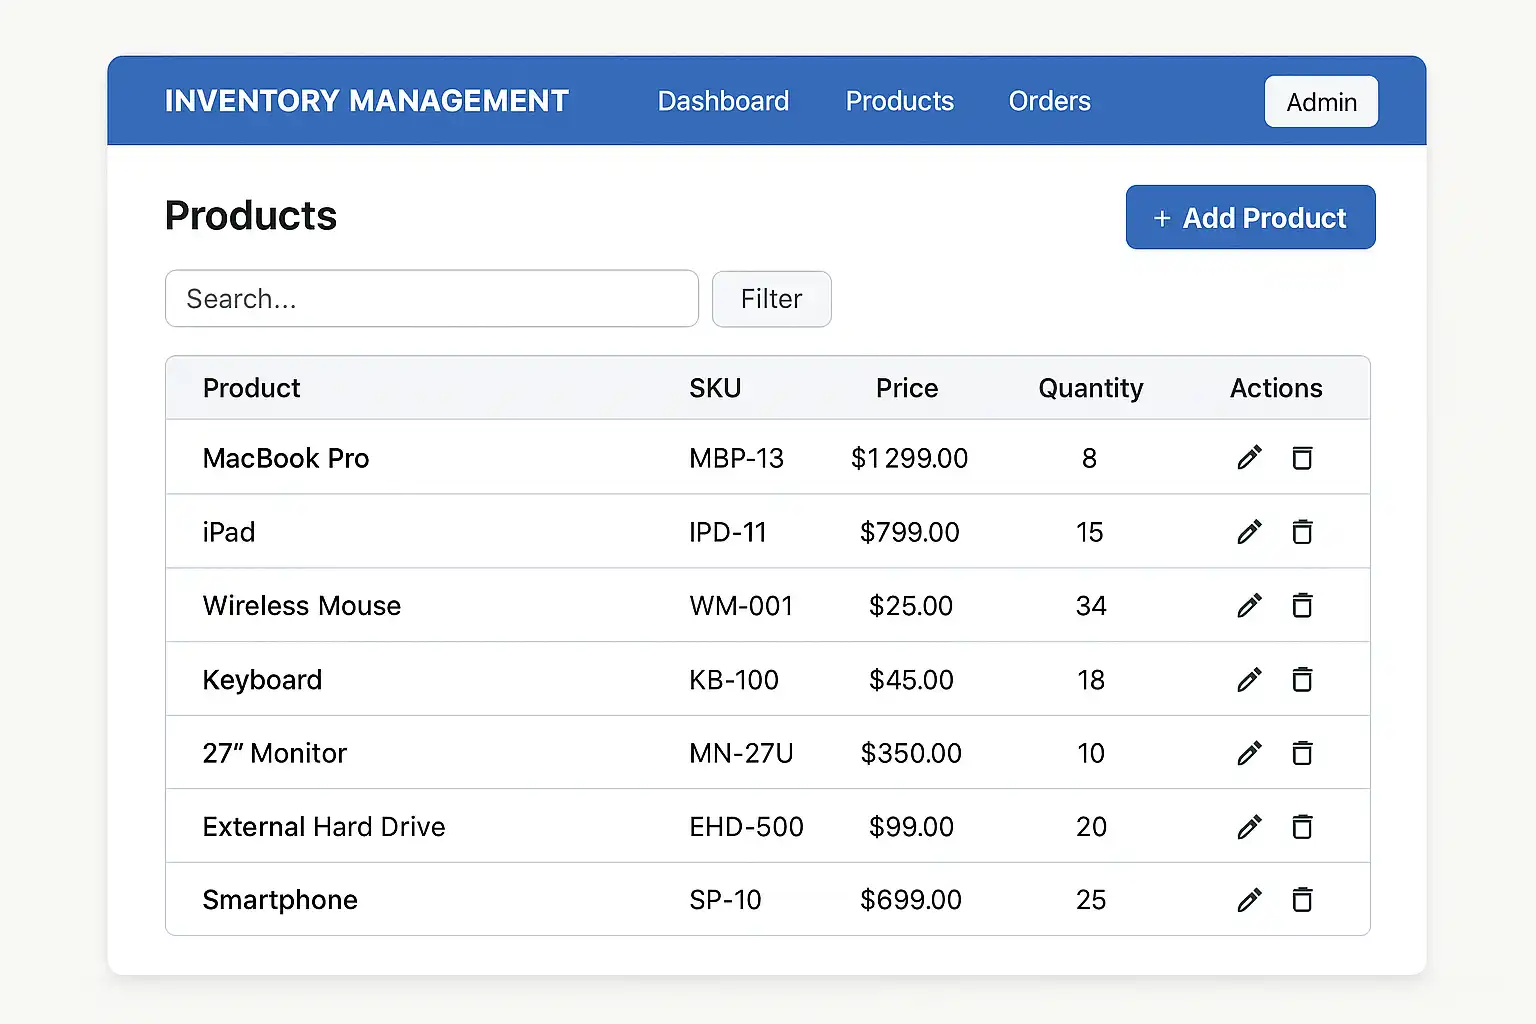Delete the External Hard Drive product
This screenshot has width=1536, height=1024.
1302,827
